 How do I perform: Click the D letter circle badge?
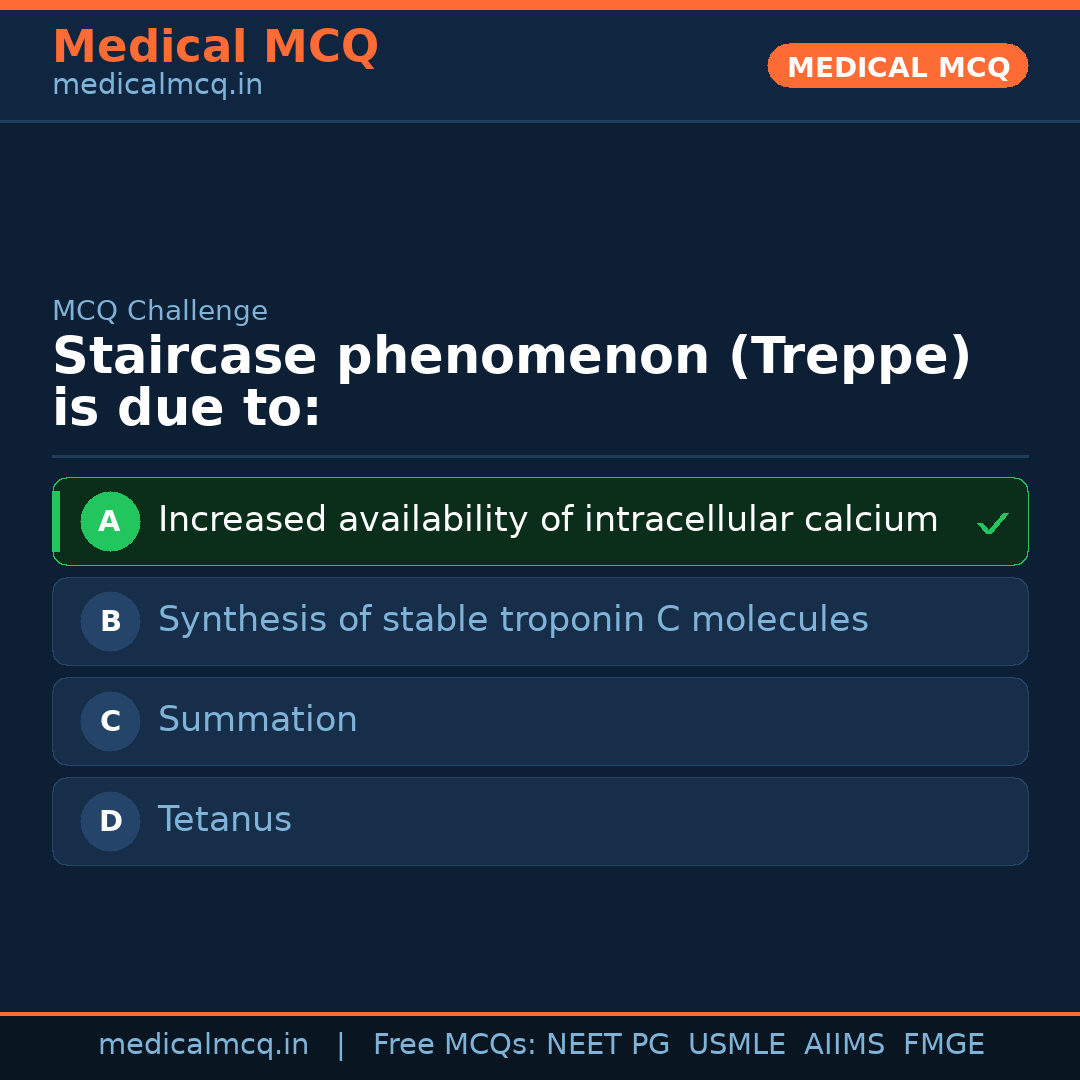pos(110,821)
